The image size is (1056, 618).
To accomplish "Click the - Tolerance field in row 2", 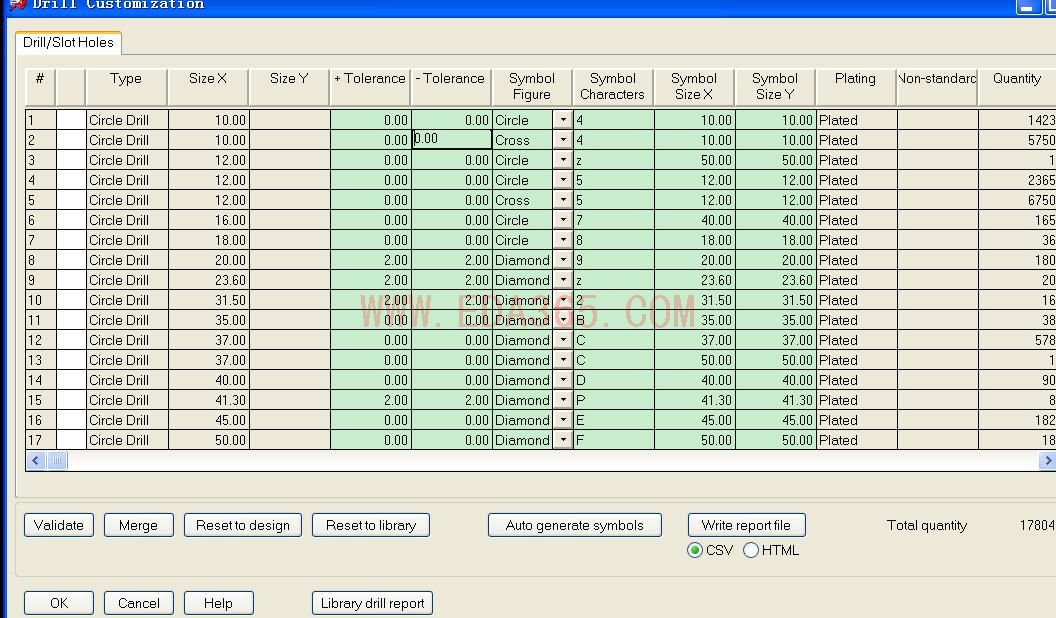I will tap(452, 139).
